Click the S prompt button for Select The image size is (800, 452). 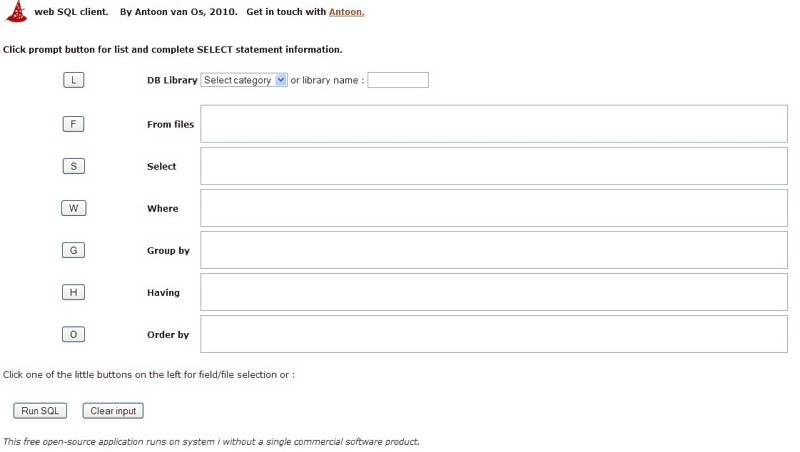[73, 166]
